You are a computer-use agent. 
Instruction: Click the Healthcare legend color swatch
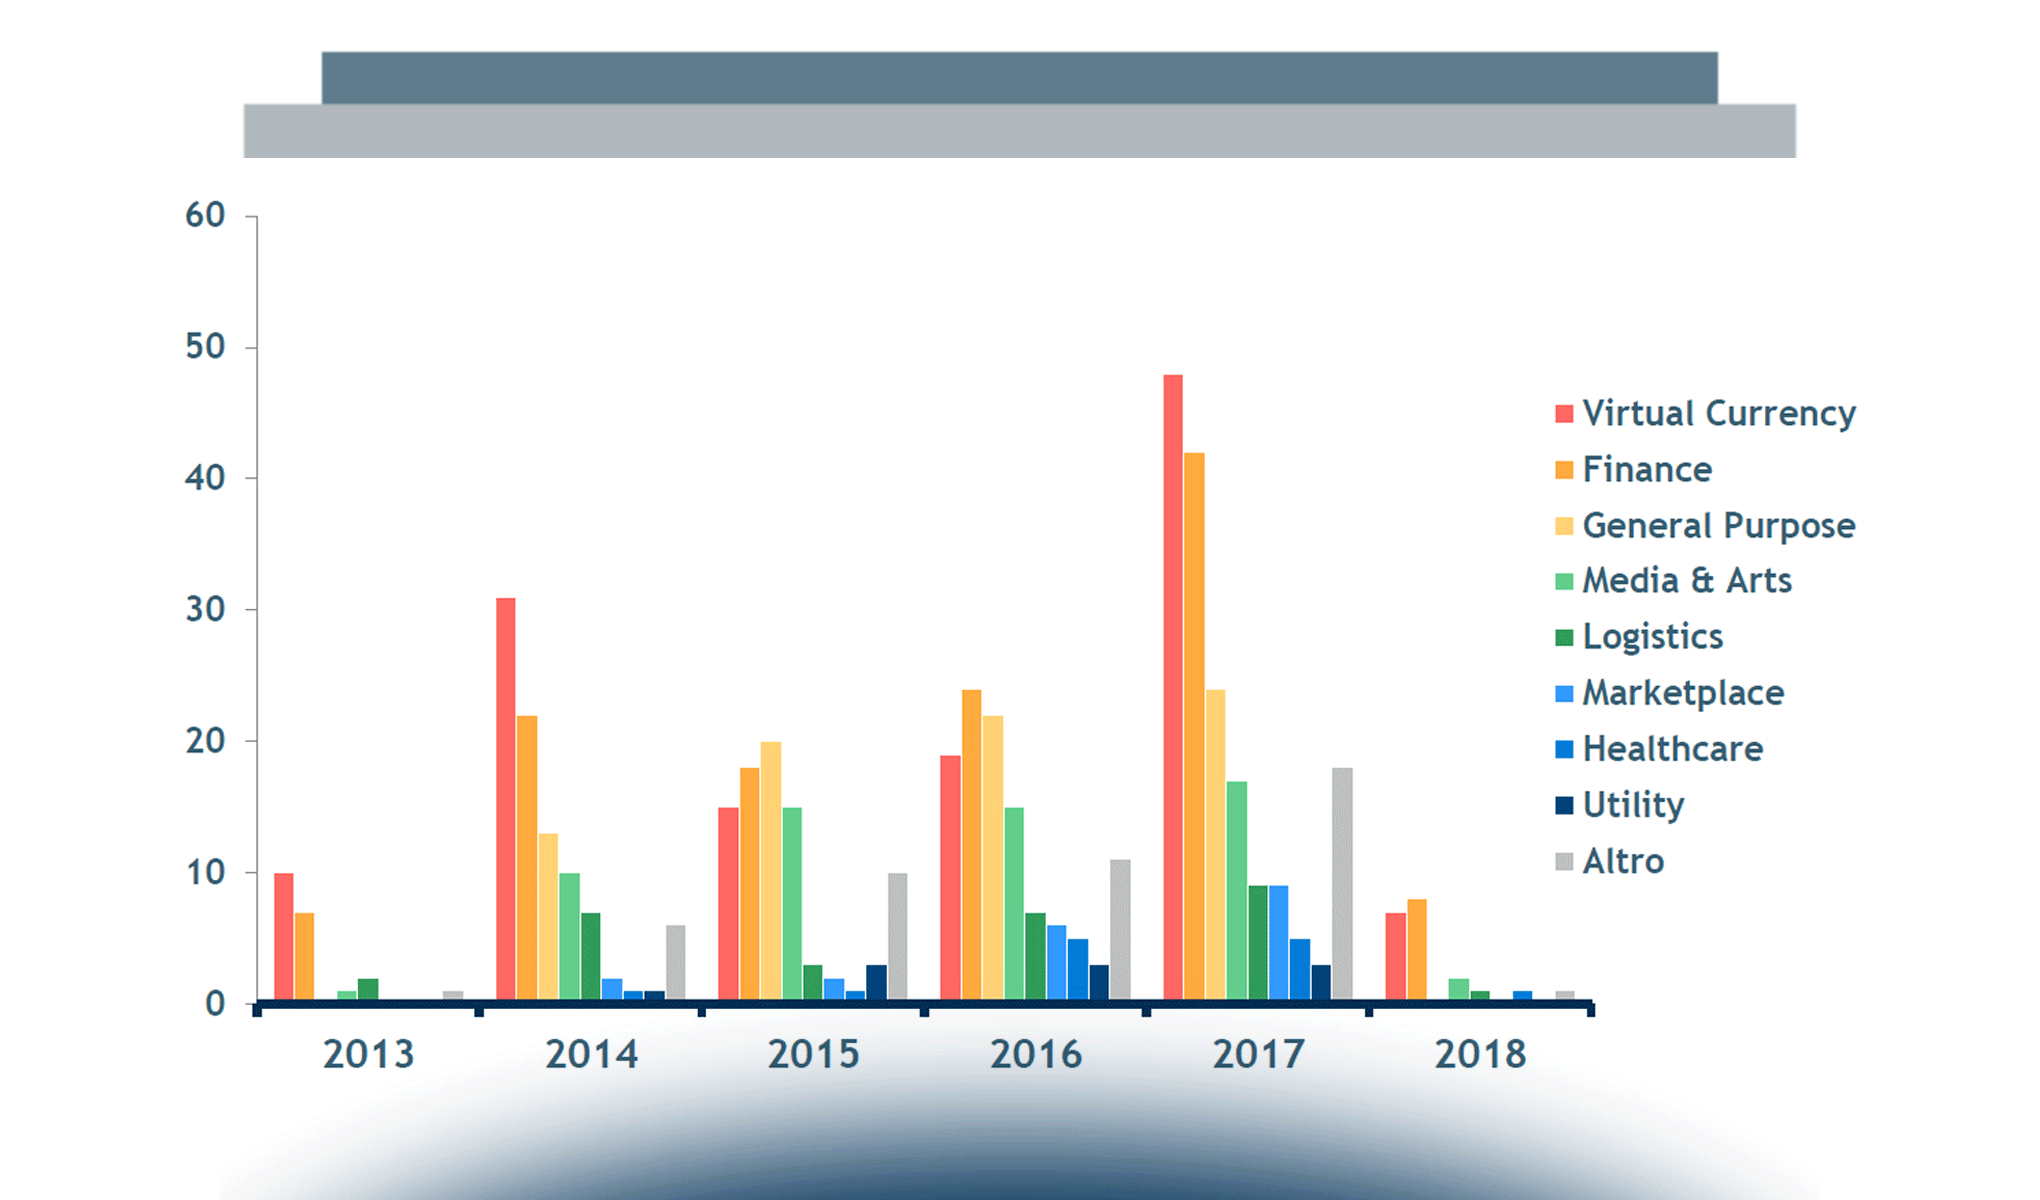tap(1564, 749)
